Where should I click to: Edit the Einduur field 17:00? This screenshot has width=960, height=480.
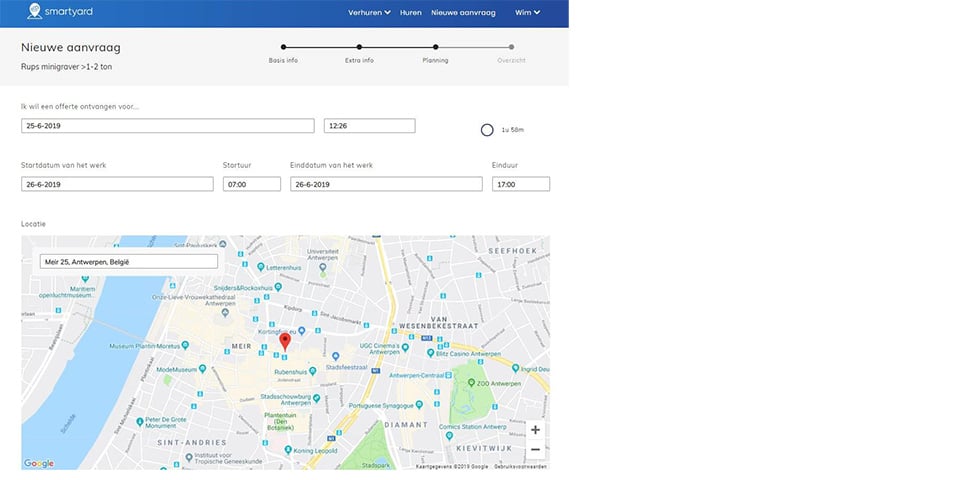[521, 184]
